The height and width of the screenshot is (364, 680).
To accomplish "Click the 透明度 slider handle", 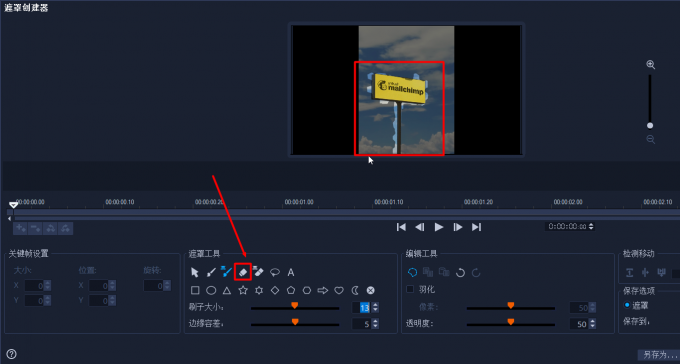I will (x=511, y=322).
